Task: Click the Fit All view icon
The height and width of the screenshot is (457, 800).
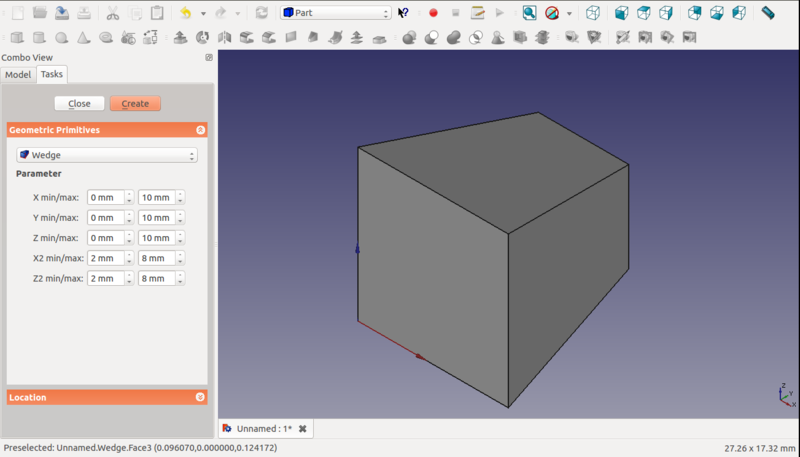Action: [x=529, y=13]
